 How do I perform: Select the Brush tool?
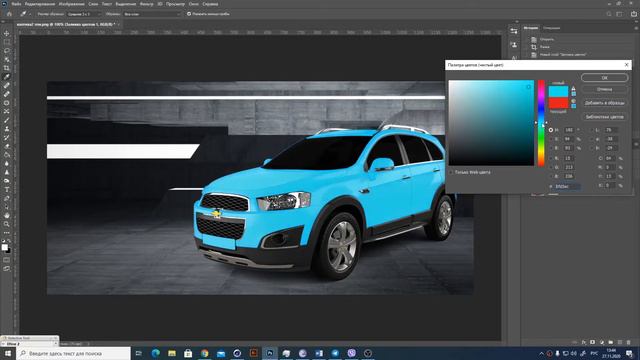point(7,120)
